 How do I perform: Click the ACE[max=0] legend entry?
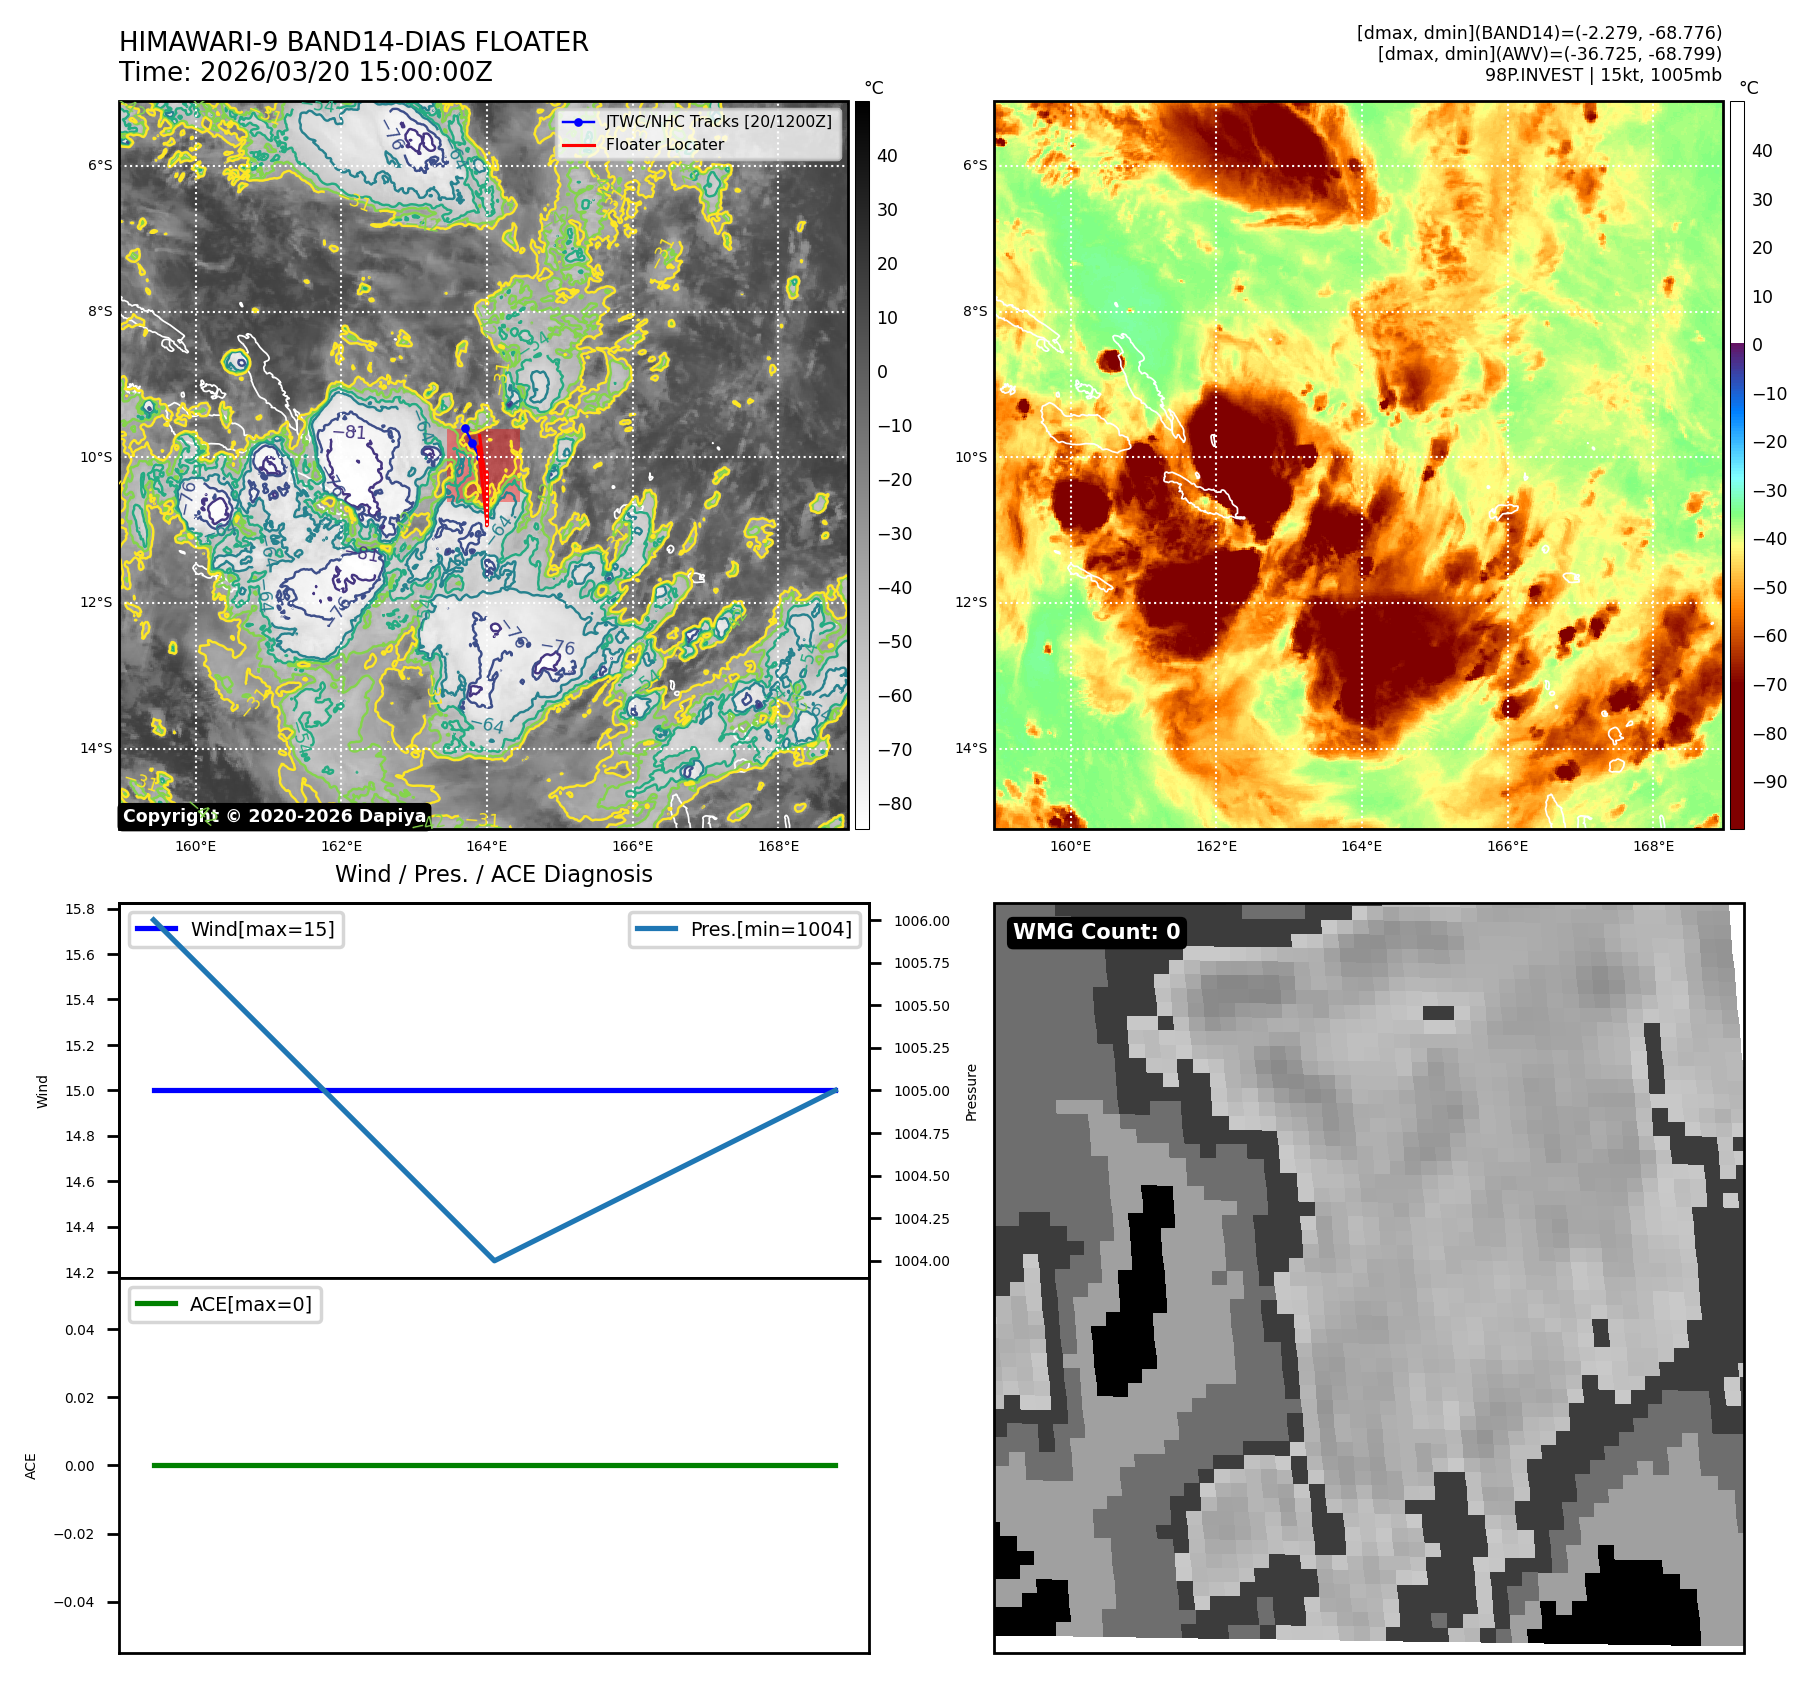[x=226, y=1304]
